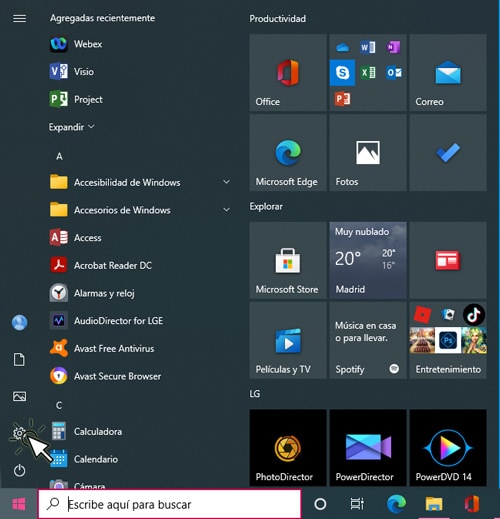Open Solitaire cards in Entretenimiento tile
The image size is (500, 519).
448,314
